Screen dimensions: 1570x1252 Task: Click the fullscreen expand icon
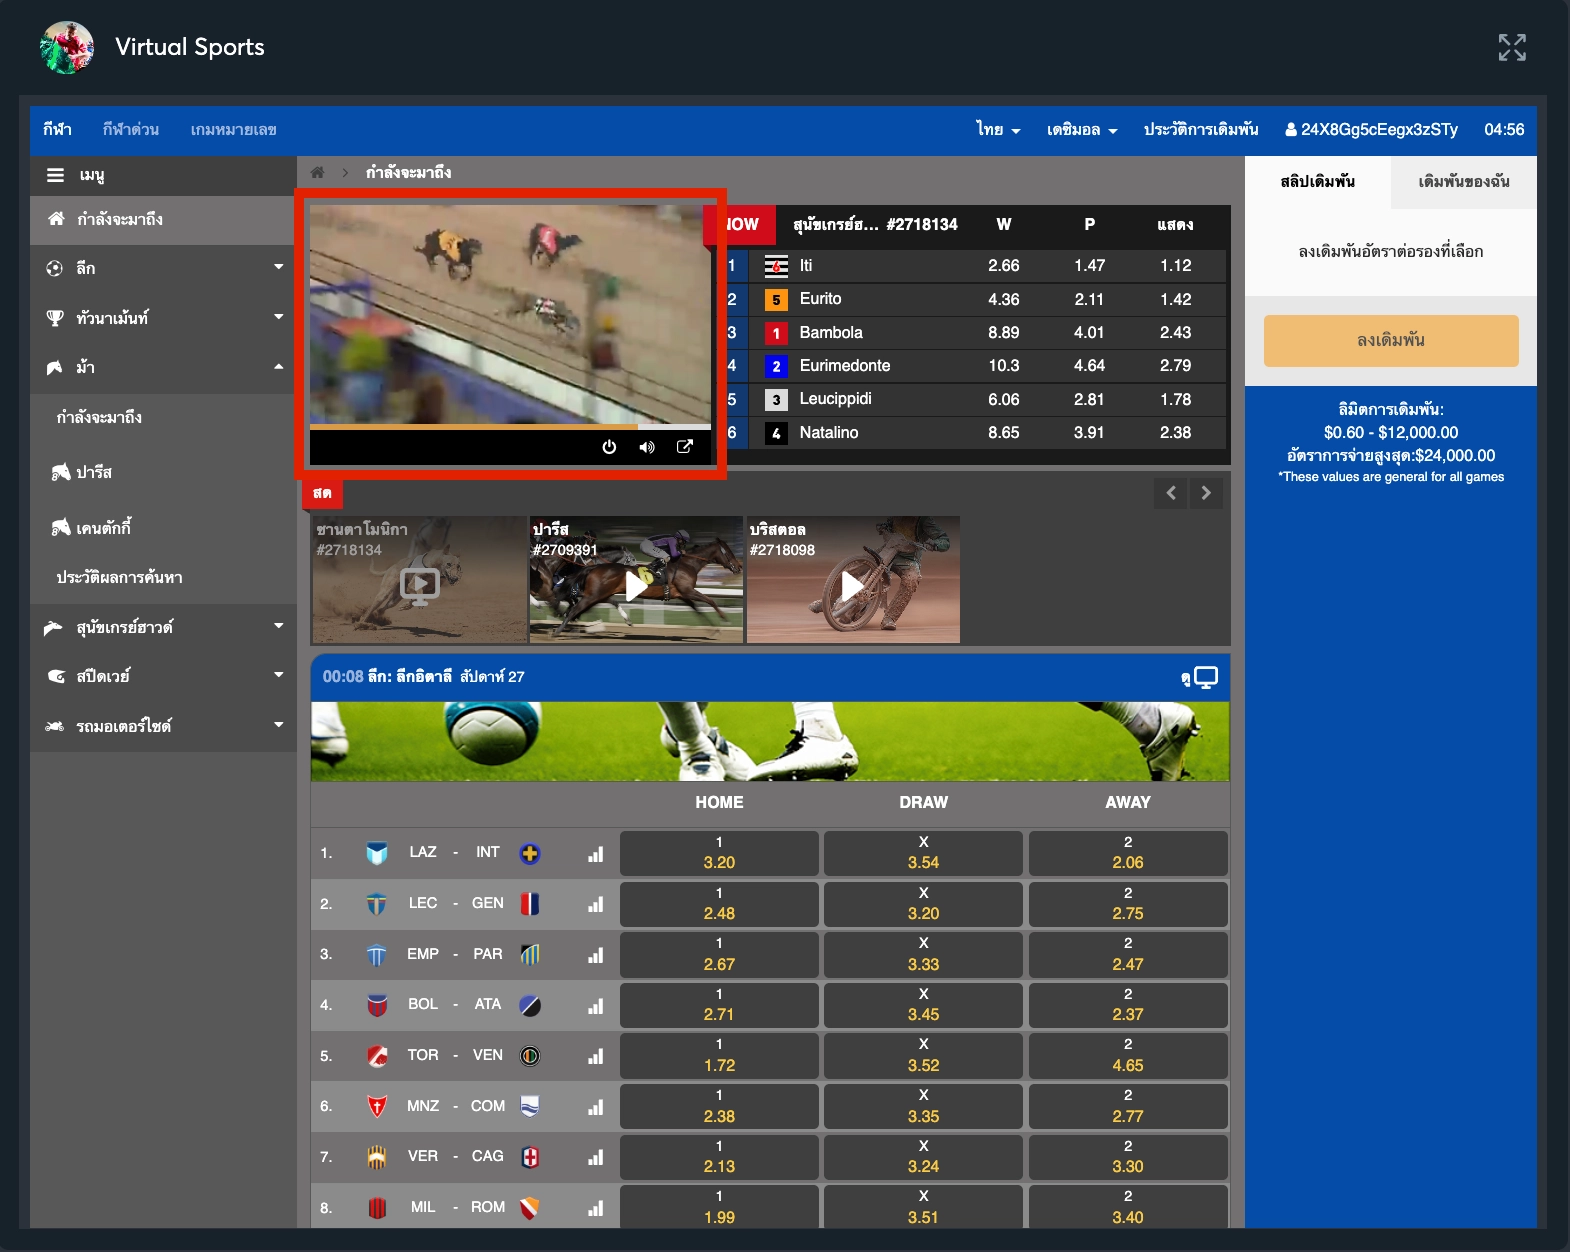tap(1511, 47)
